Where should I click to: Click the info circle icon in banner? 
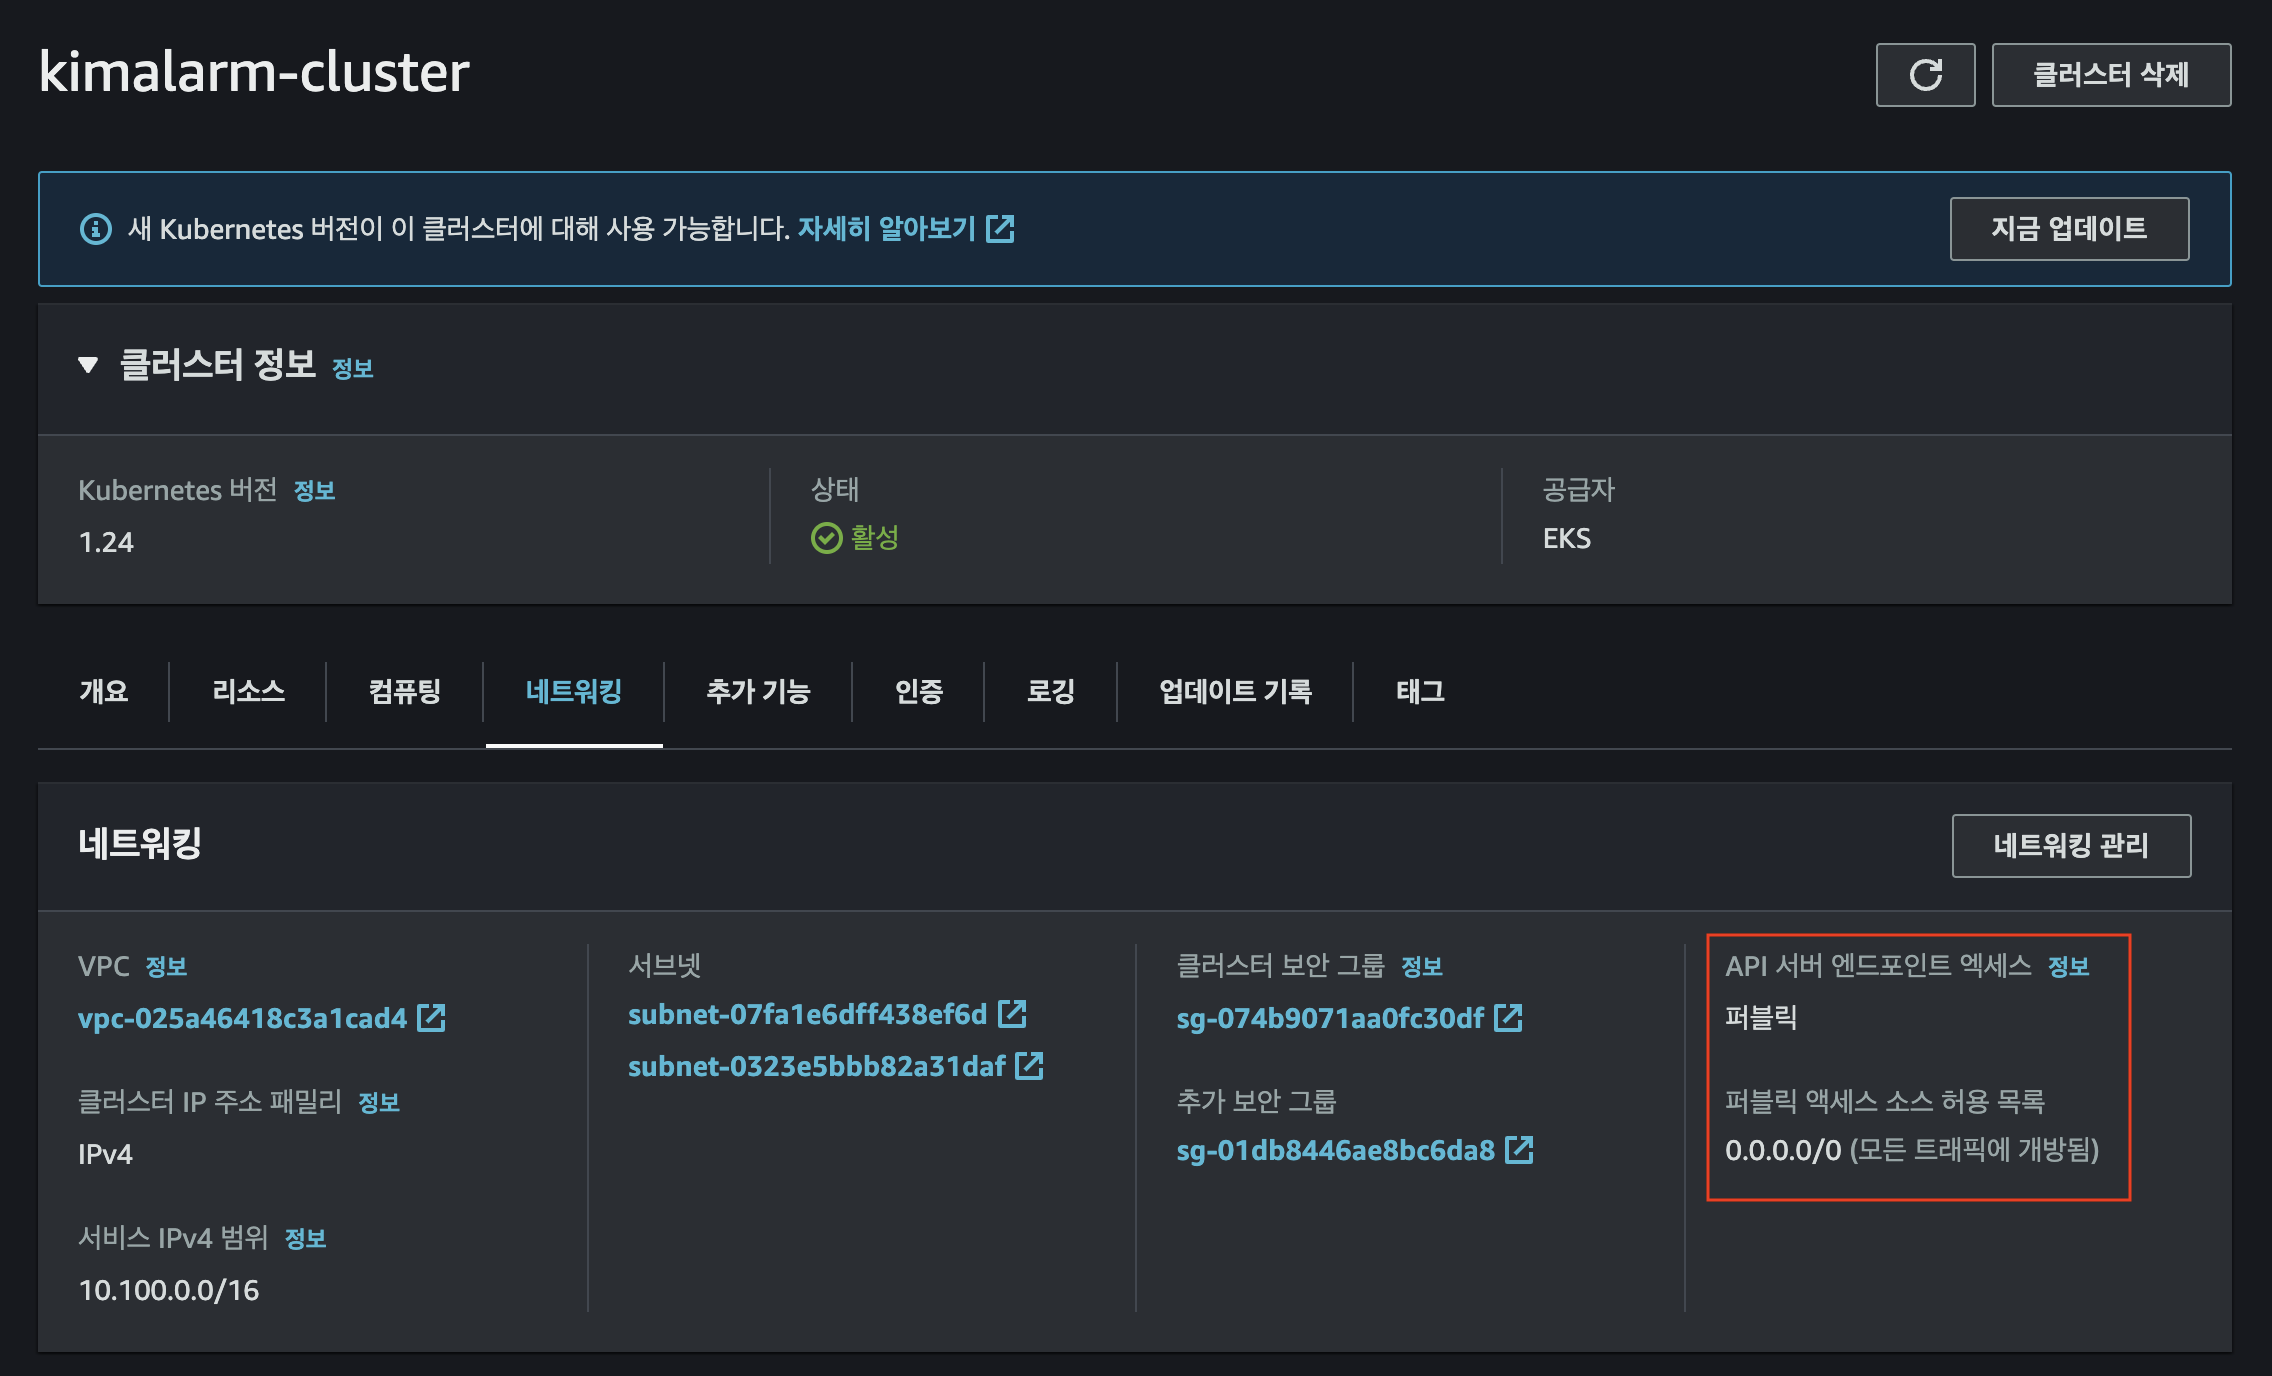95,229
